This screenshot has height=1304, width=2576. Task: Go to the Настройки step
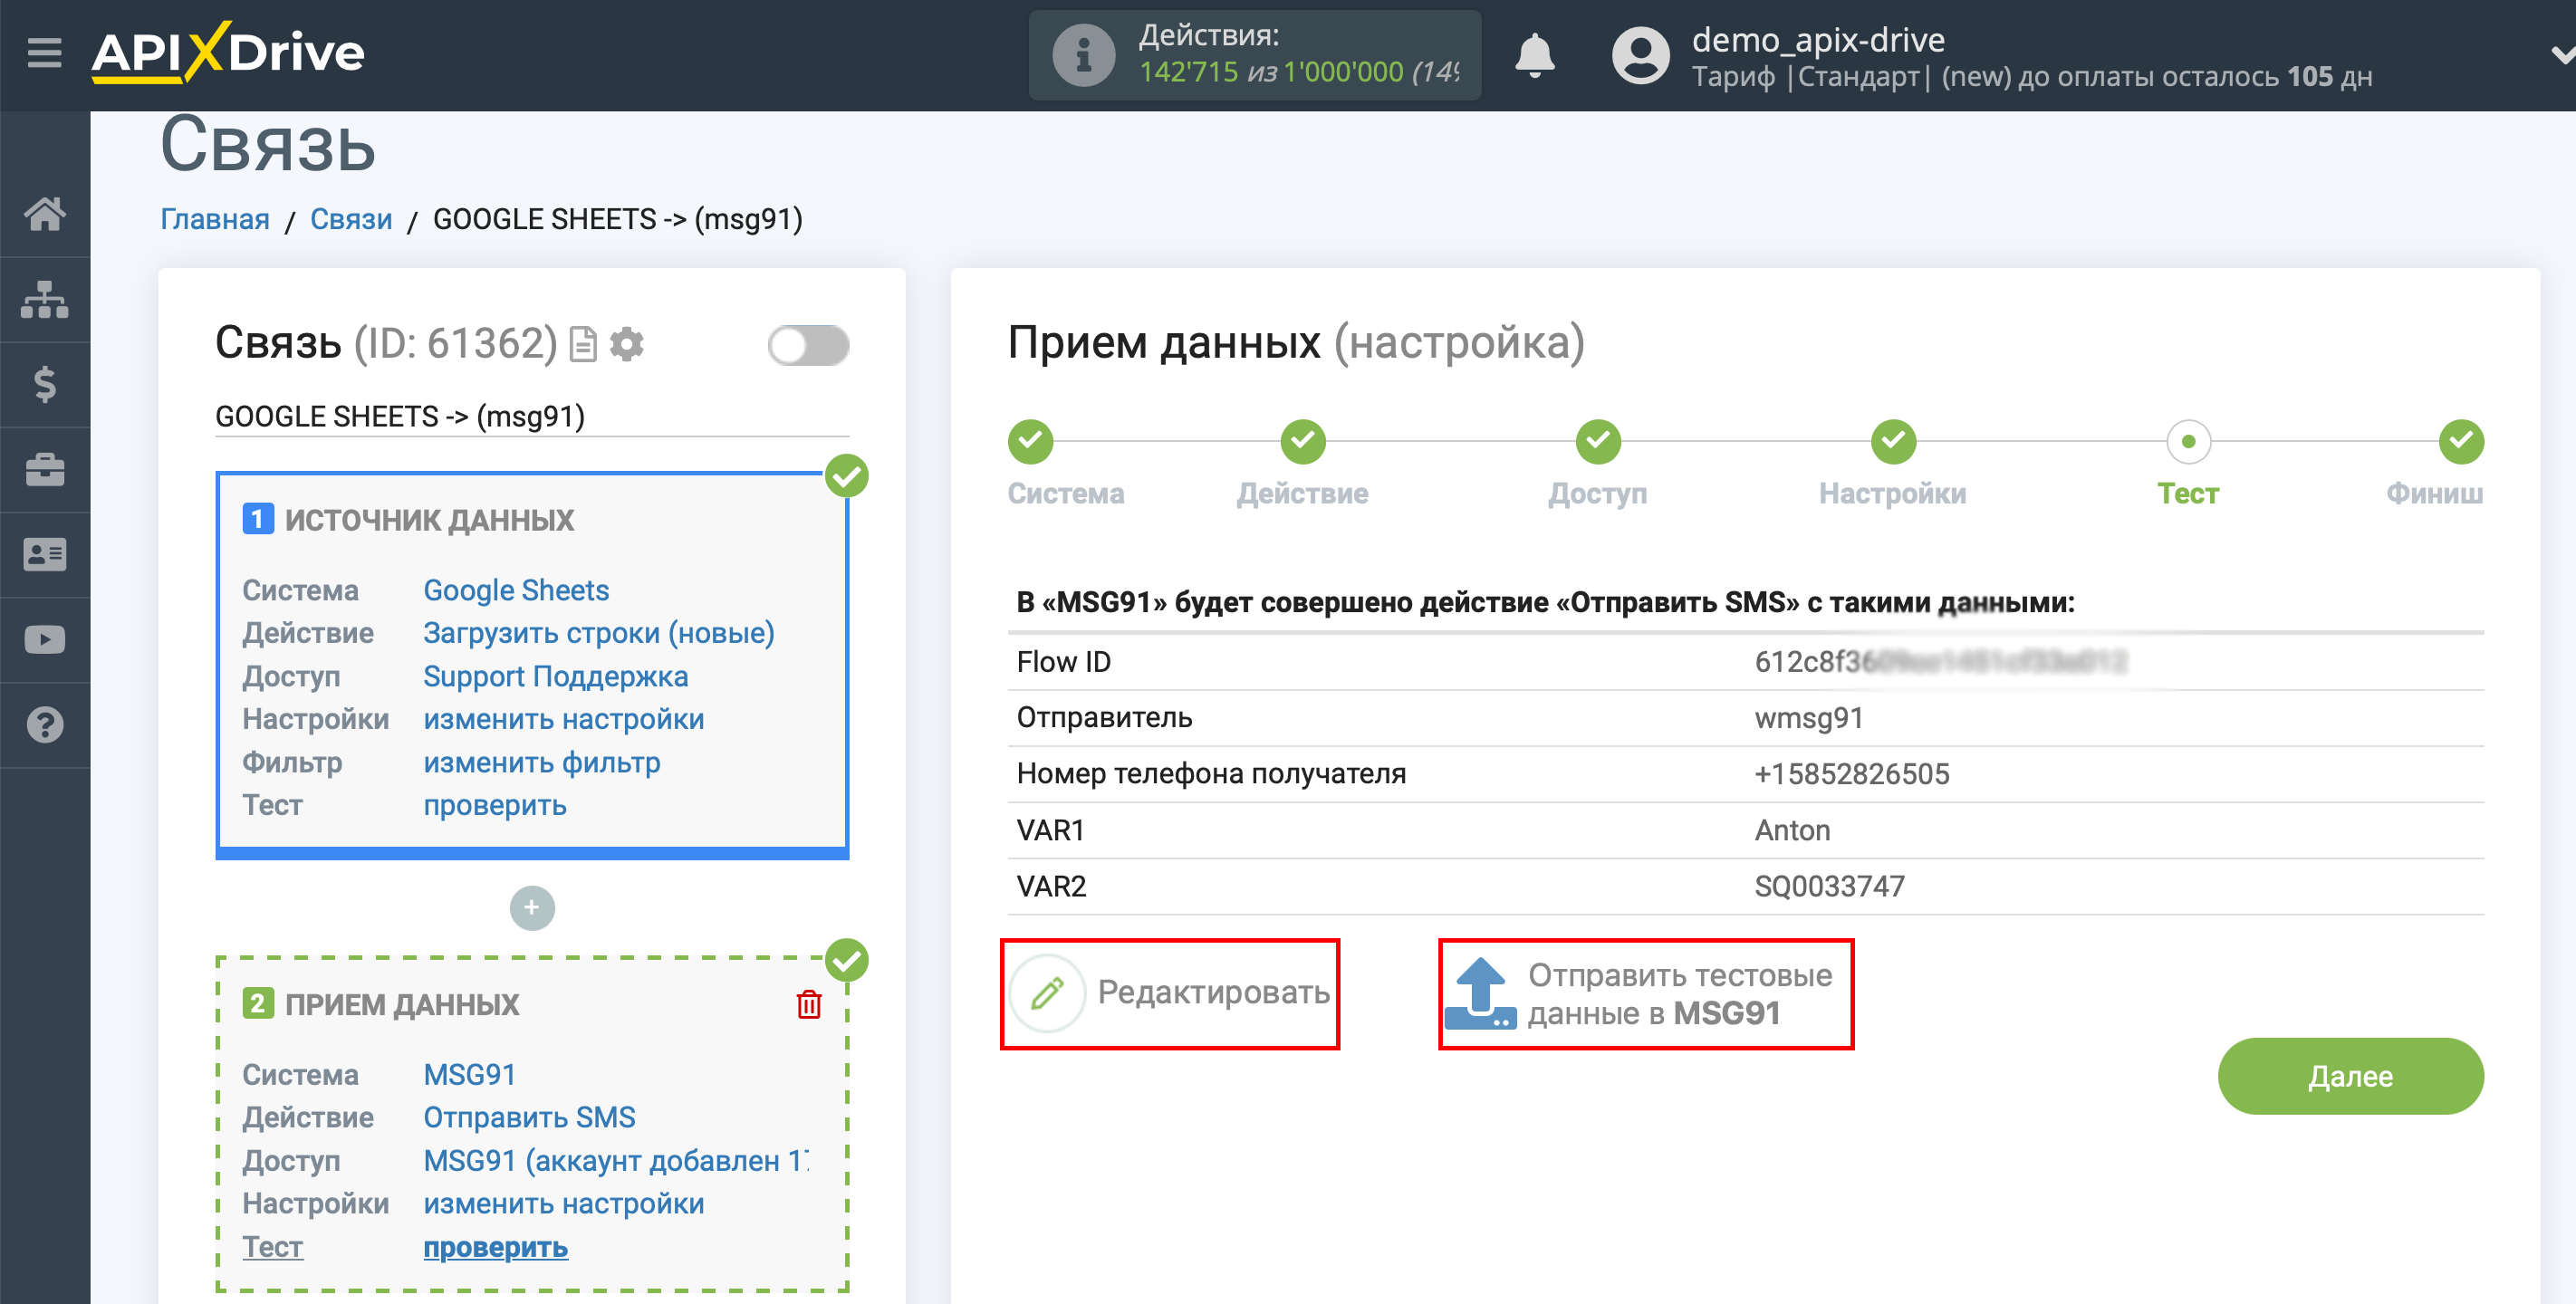pyautogui.click(x=1893, y=441)
